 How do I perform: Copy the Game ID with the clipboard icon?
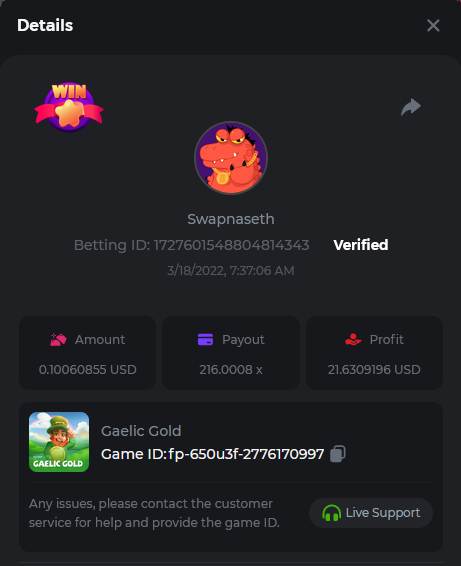click(x=338, y=454)
